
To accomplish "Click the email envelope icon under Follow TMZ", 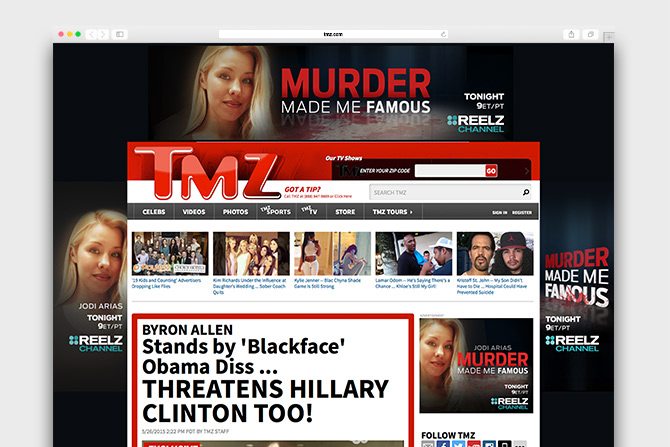I will point(428,444).
